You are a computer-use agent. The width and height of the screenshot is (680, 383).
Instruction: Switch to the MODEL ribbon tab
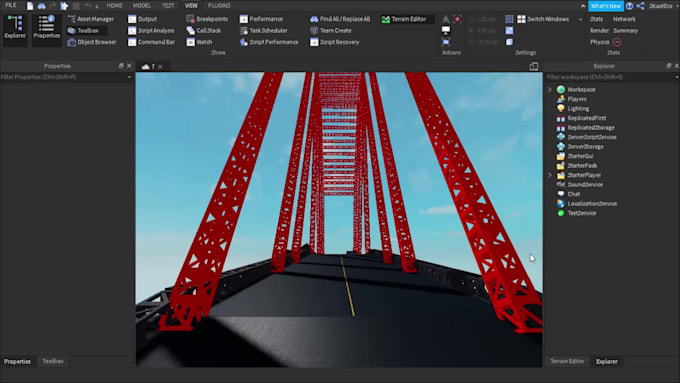[142, 6]
